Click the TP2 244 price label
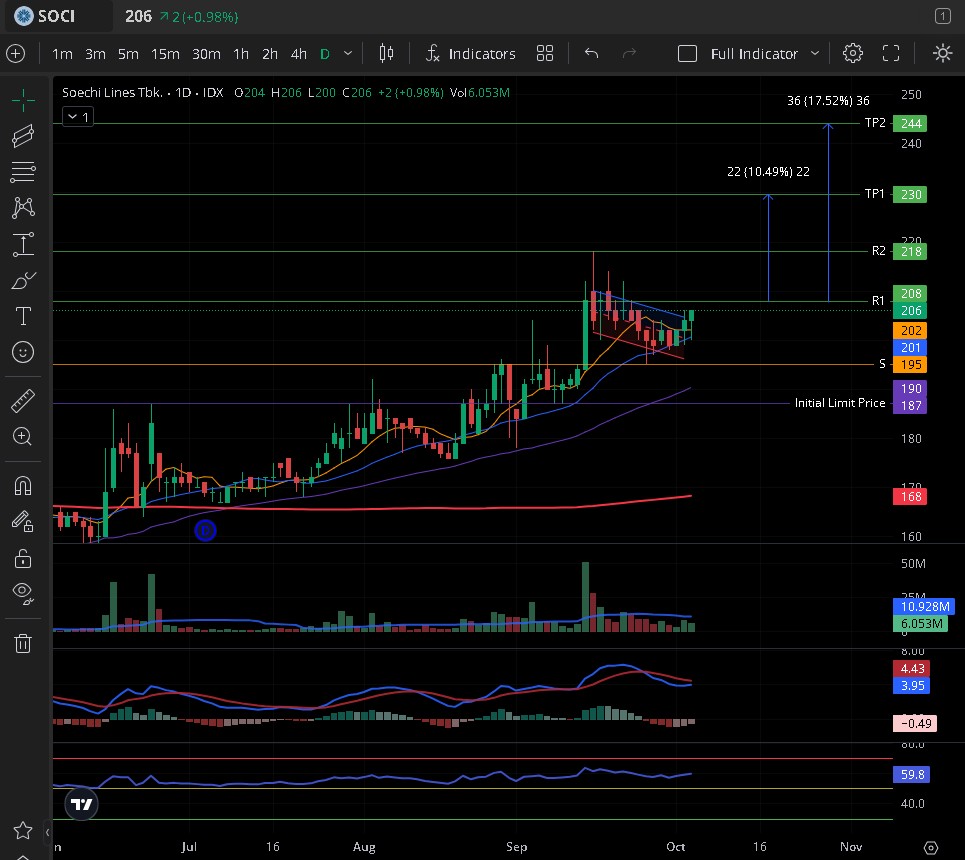This screenshot has width=965, height=860. [x=910, y=124]
